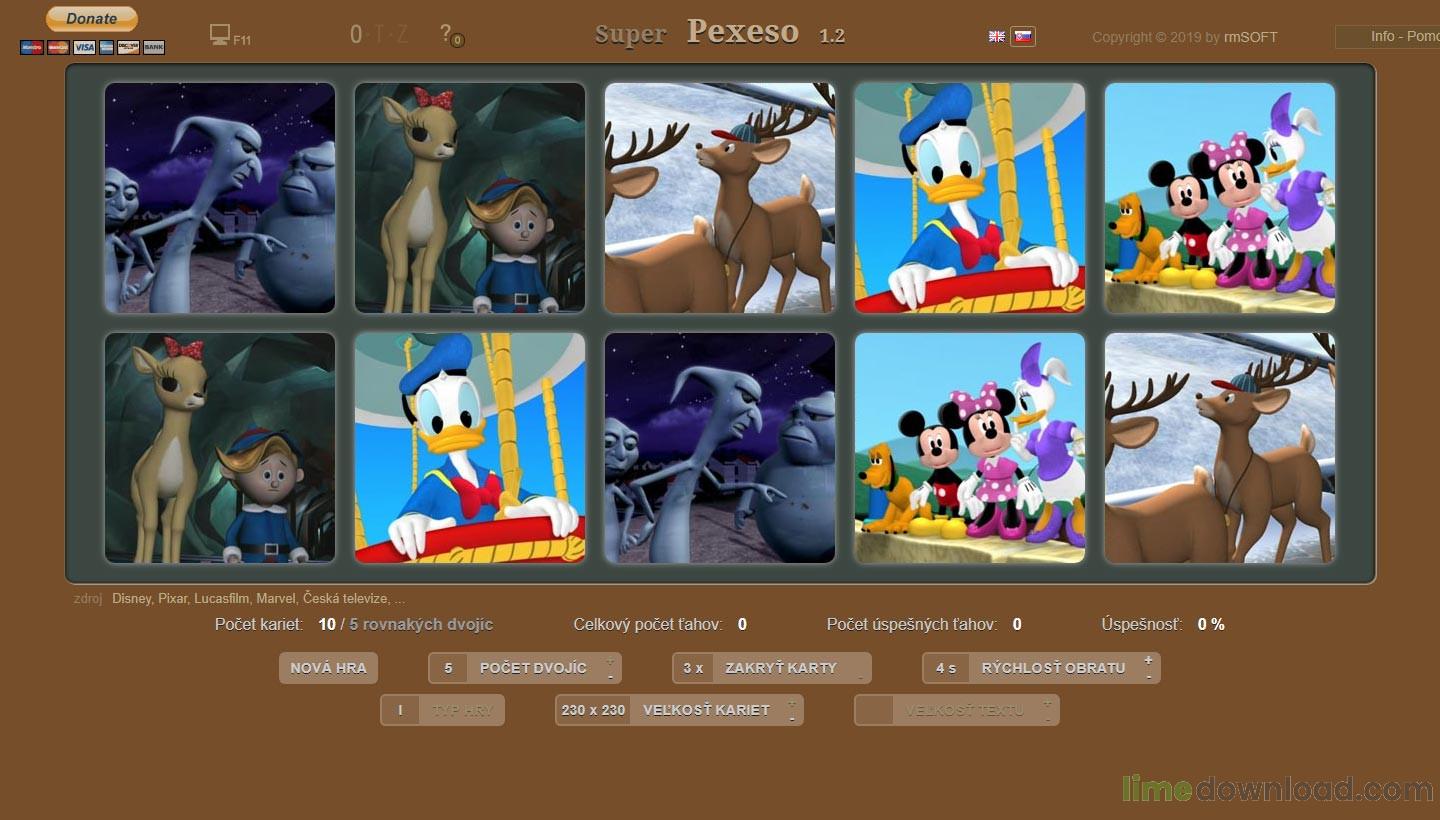Click the '230 x 230' card size value
Image resolution: width=1440 pixels, height=820 pixels.
[x=593, y=710]
